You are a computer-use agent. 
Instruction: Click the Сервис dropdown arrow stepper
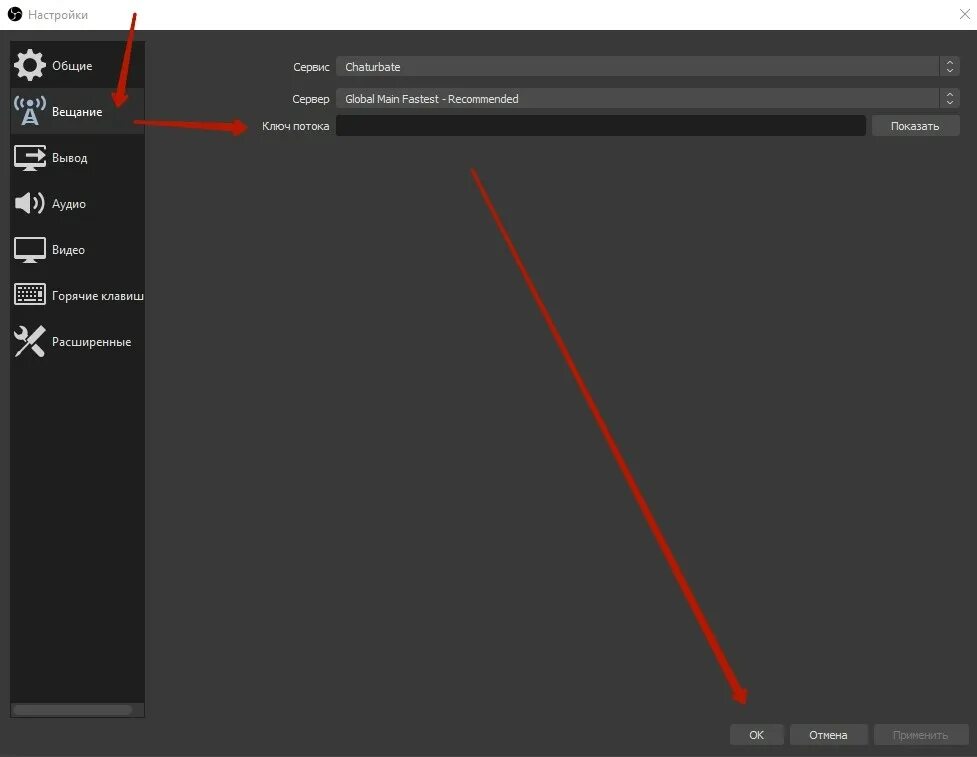click(x=950, y=67)
